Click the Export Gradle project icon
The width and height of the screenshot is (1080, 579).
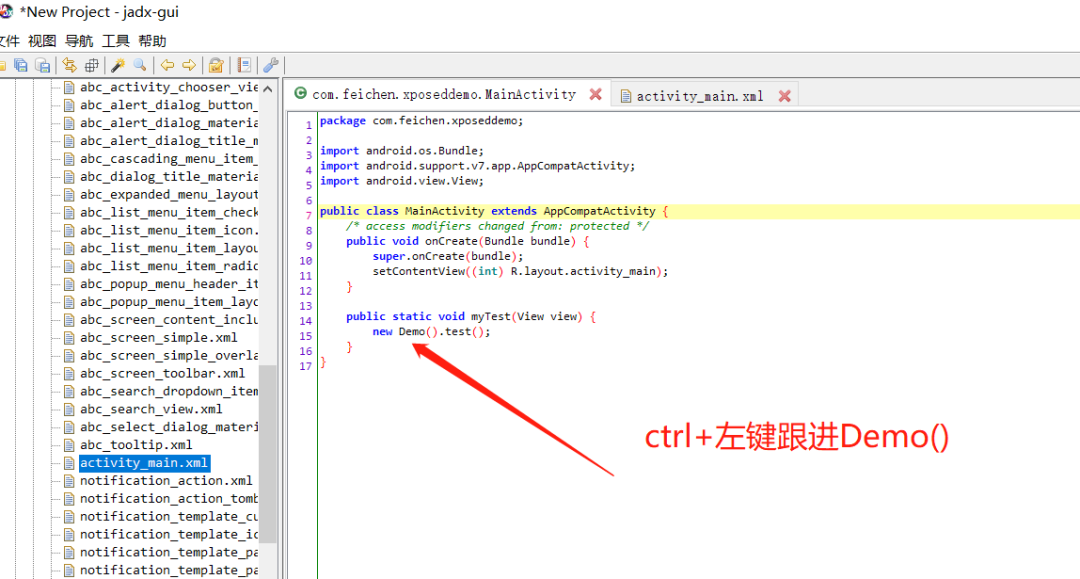tap(43, 65)
